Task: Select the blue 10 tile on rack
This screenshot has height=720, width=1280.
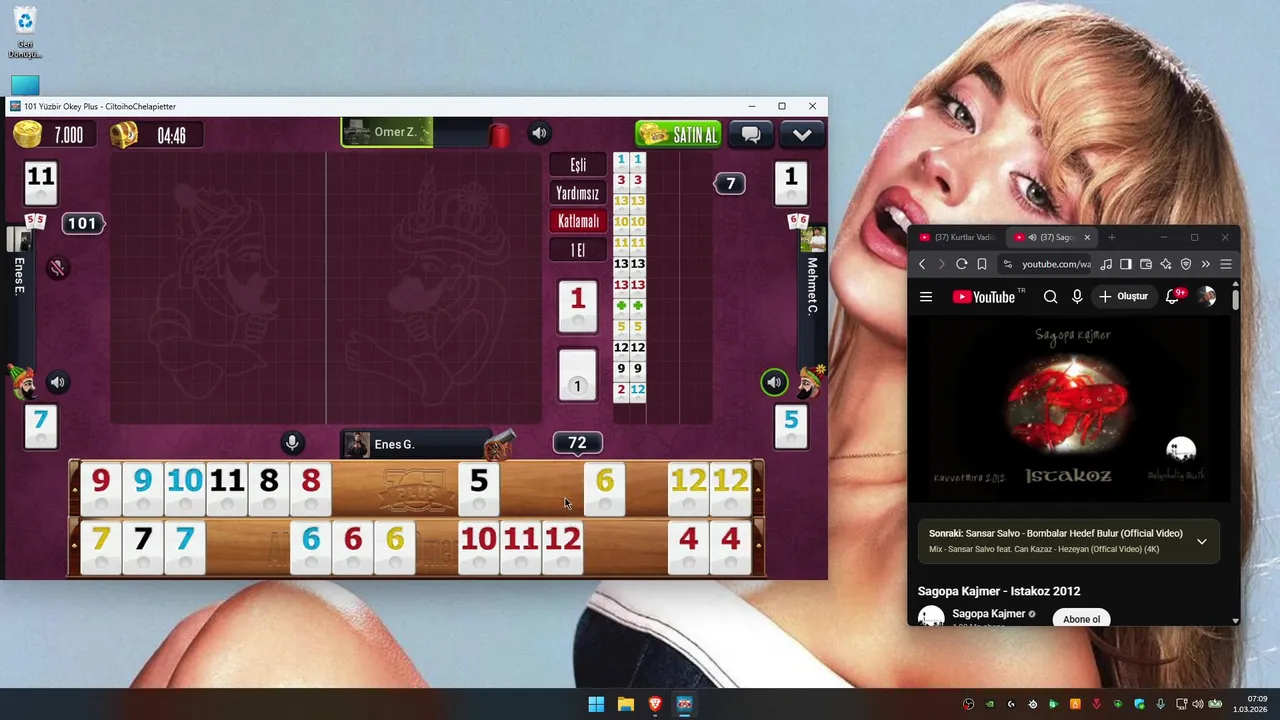Action: pyautogui.click(x=185, y=488)
